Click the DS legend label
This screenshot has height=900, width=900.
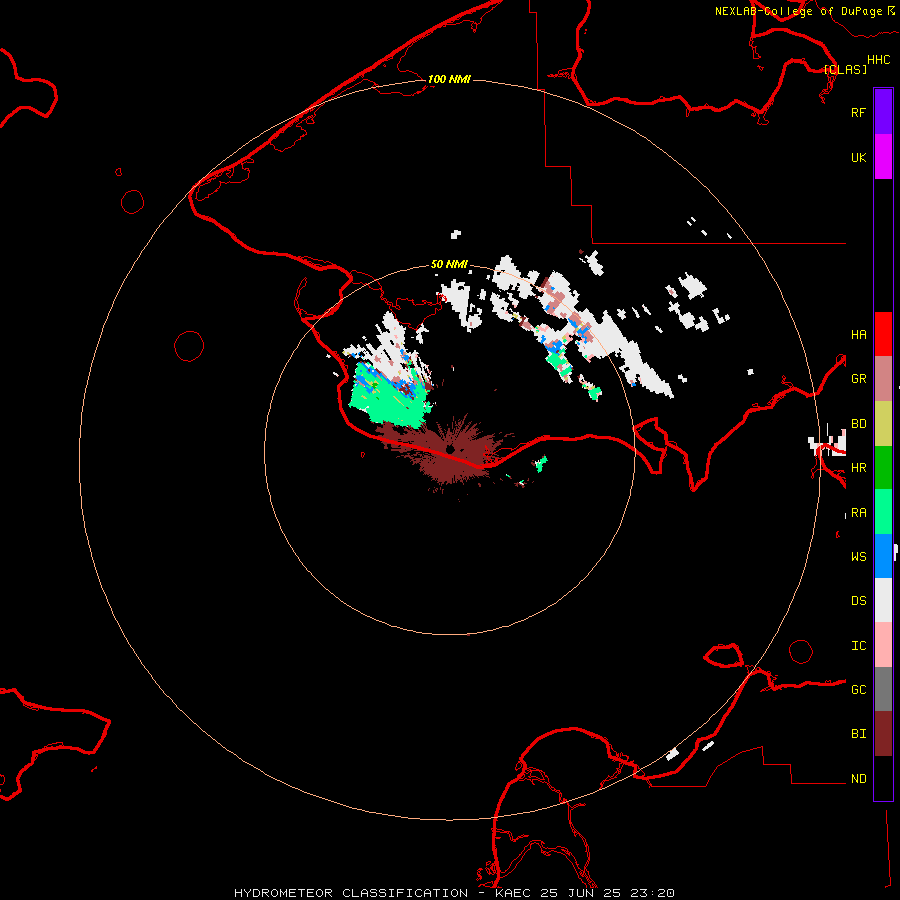(858, 600)
